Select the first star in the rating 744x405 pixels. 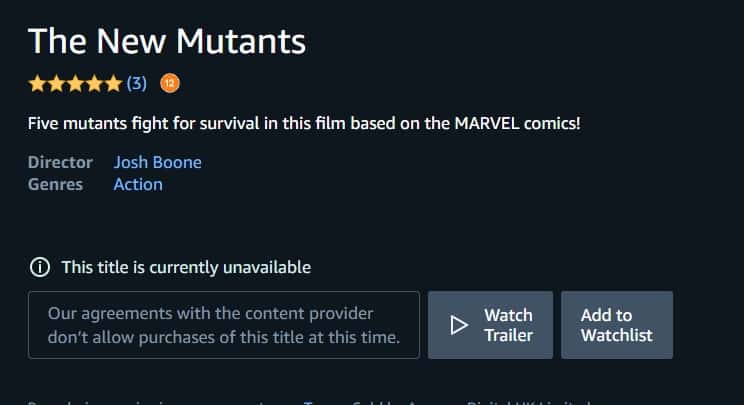tap(37, 84)
